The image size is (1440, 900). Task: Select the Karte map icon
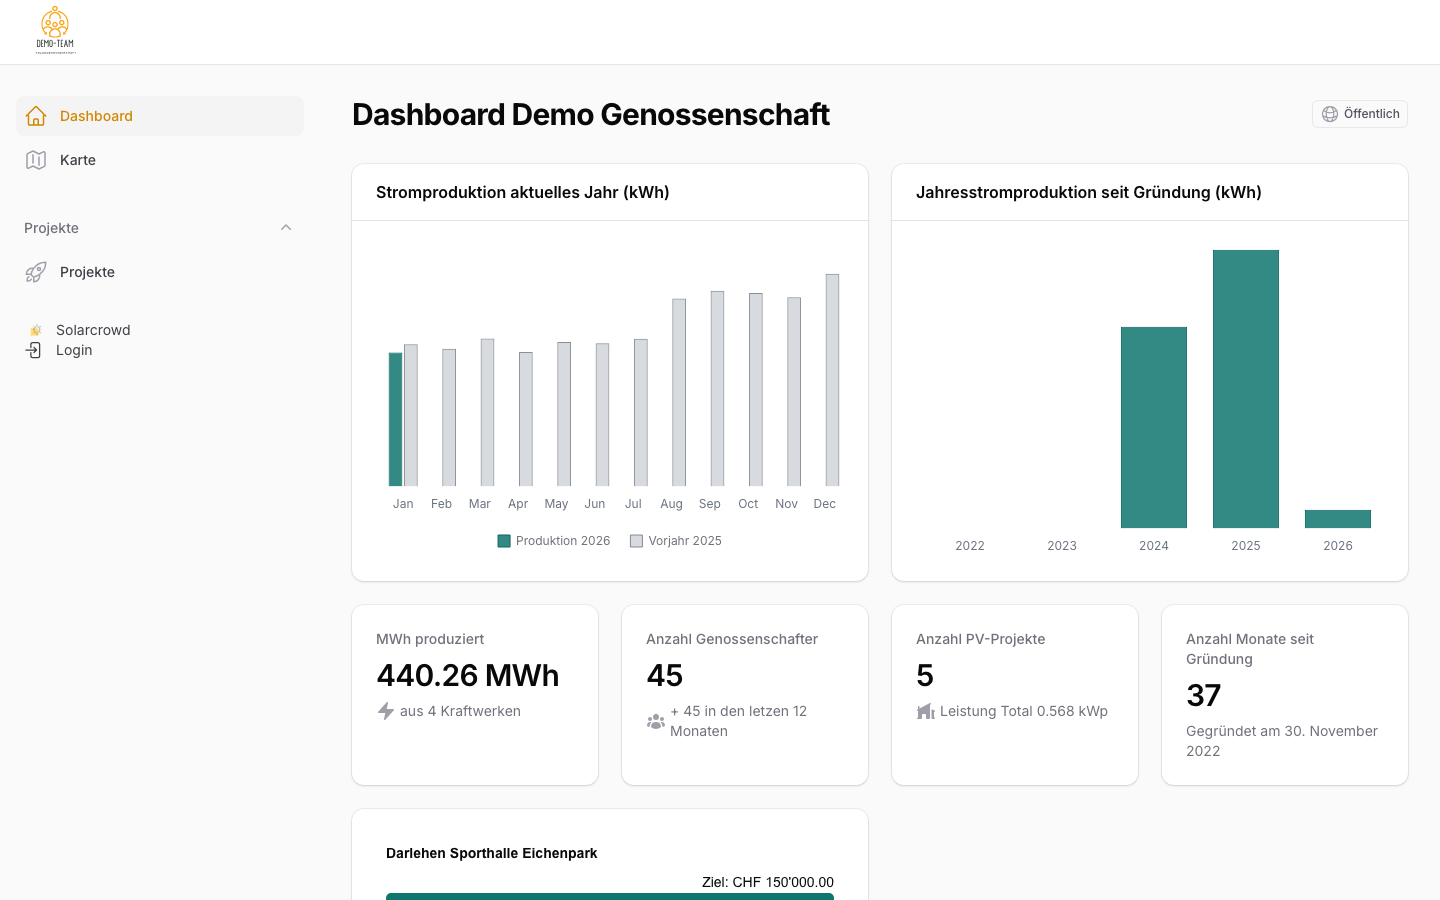36,160
